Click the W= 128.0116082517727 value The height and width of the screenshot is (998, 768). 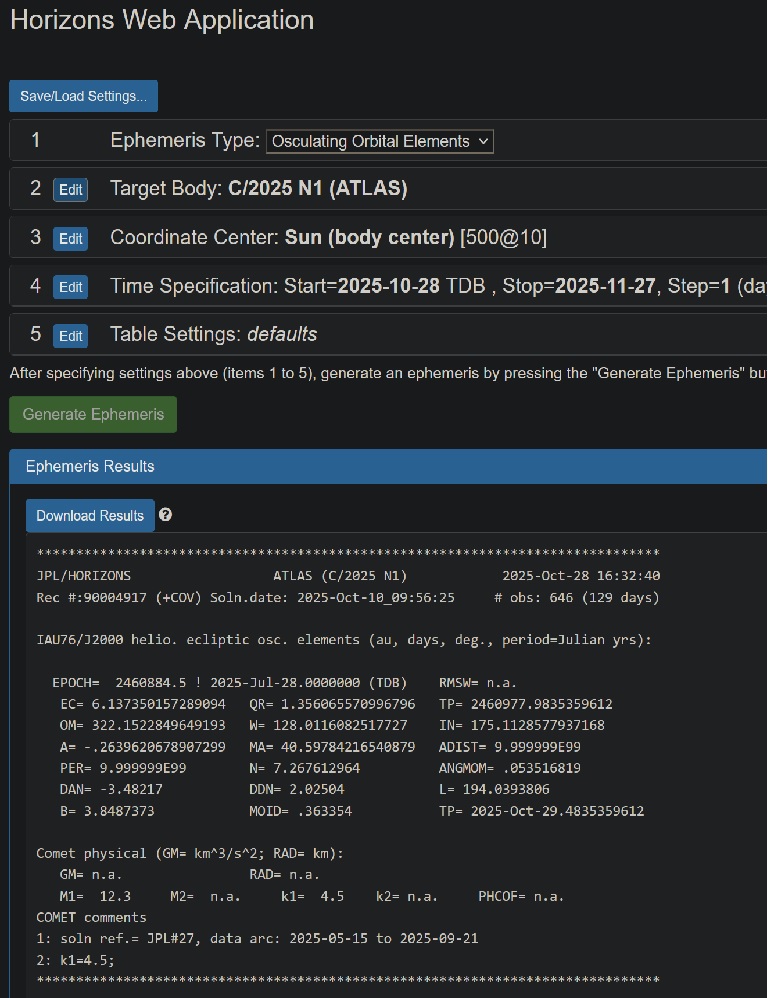tap(328, 725)
